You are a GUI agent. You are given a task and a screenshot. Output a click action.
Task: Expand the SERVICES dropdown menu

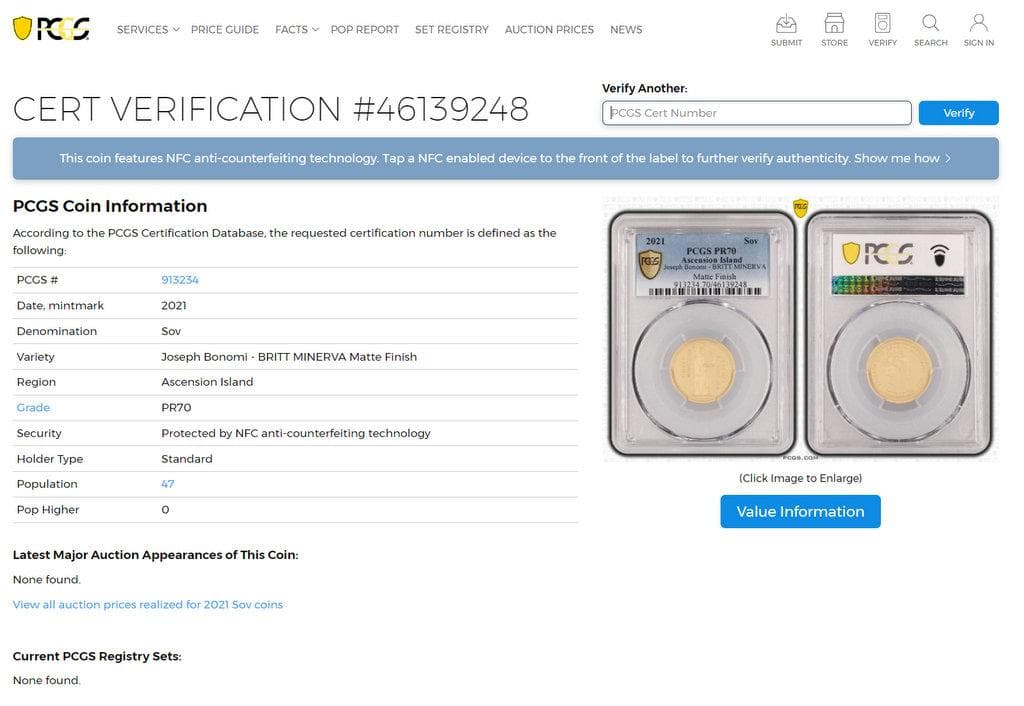(142, 29)
